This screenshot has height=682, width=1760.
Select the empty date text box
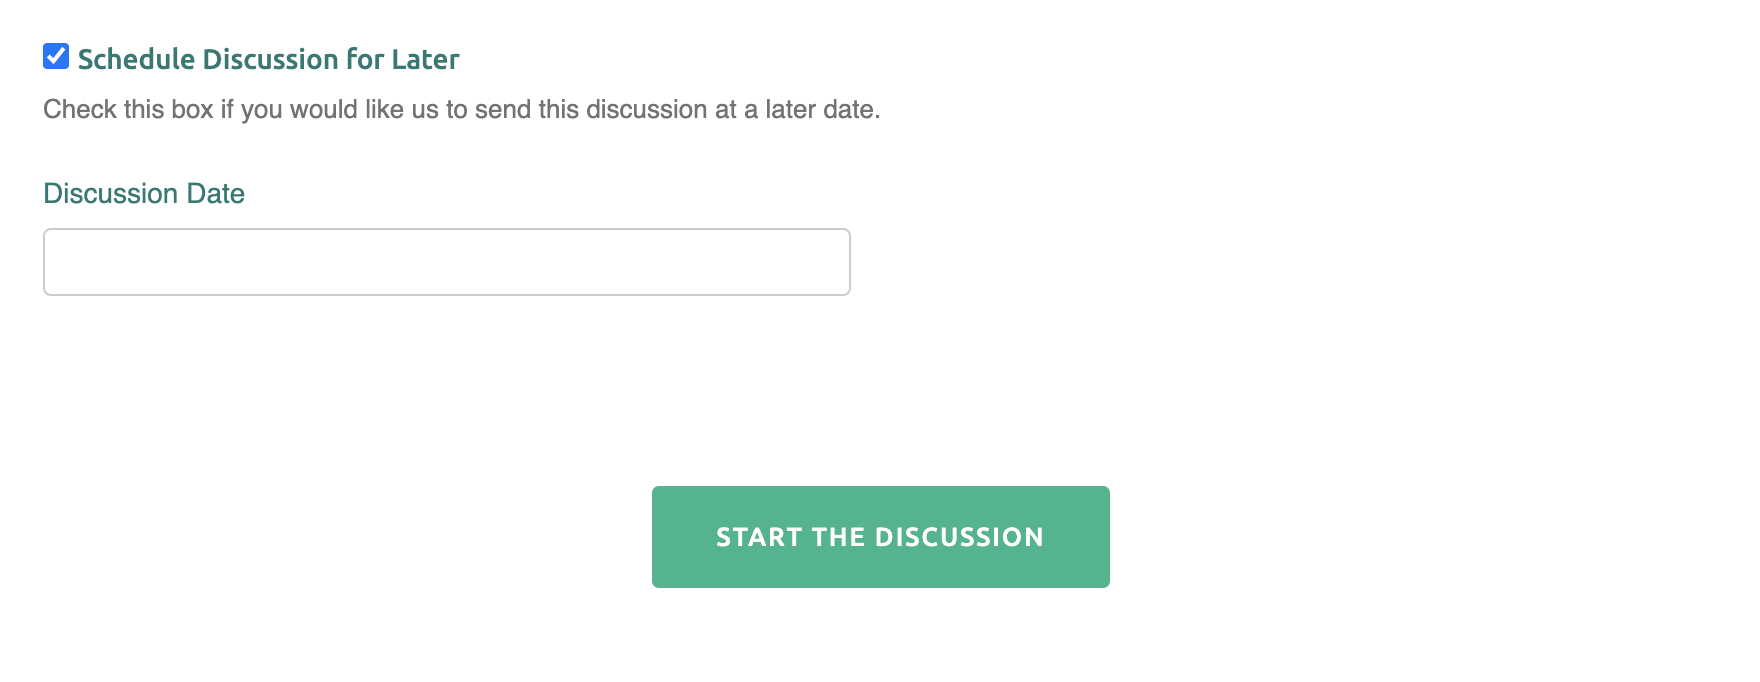(446, 262)
